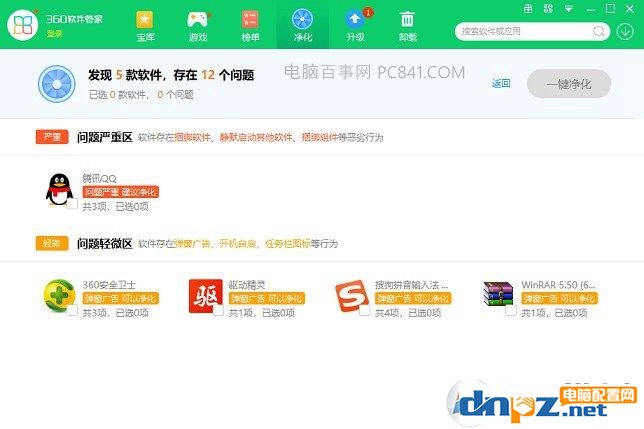Image resolution: width=644 pixels, height=429 pixels.
Task: Click the 腾讯QQ penguin icon
Action: [x=59, y=189]
